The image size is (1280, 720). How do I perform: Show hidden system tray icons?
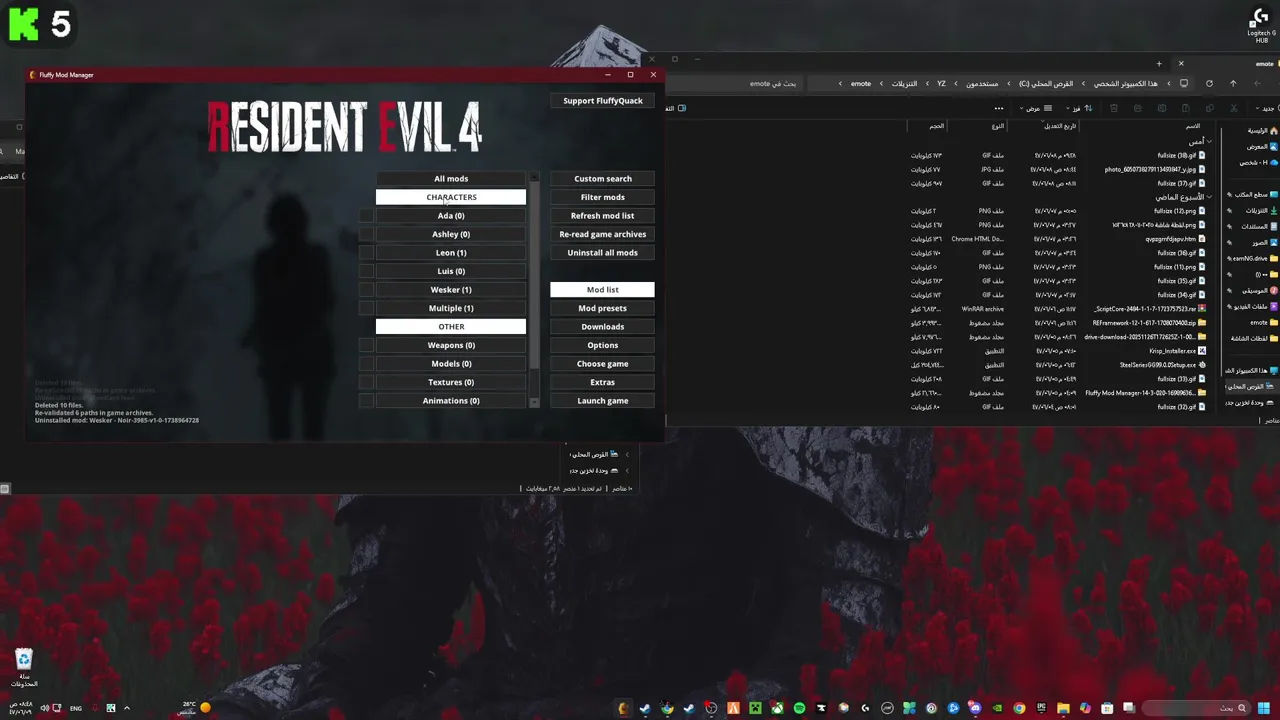click(x=126, y=708)
